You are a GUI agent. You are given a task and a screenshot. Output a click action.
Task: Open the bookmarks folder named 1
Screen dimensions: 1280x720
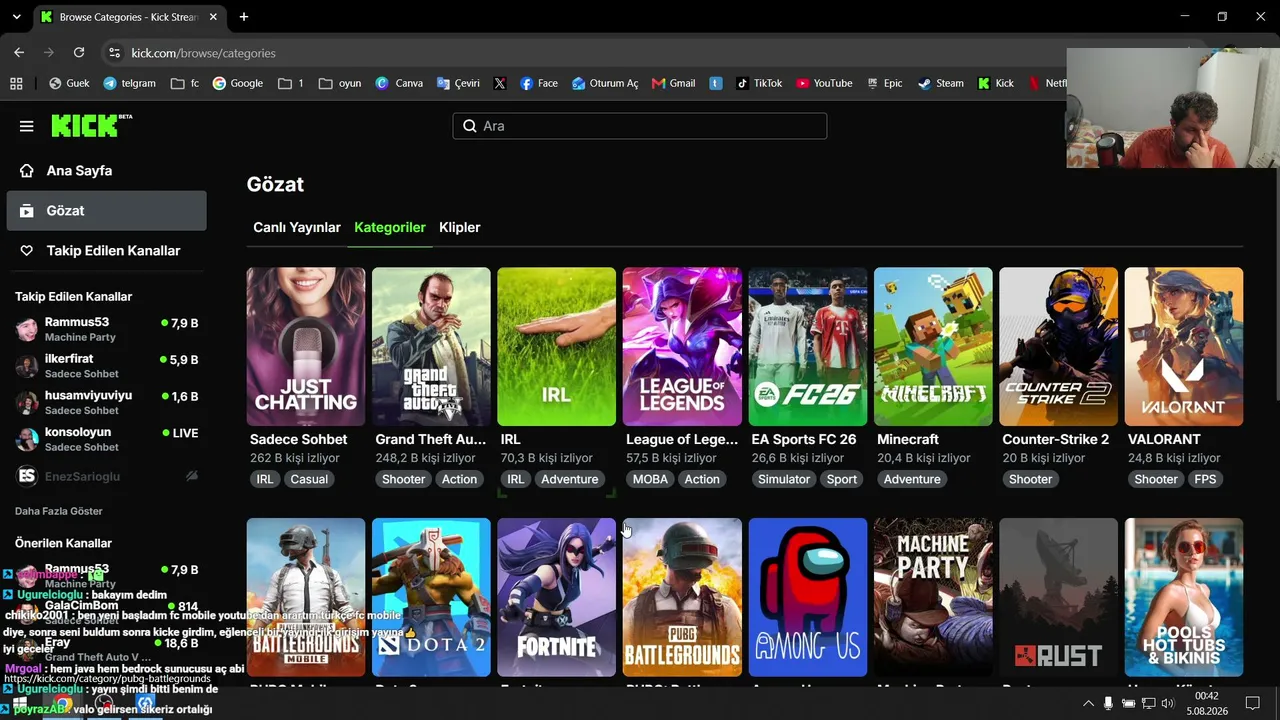tap(291, 83)
